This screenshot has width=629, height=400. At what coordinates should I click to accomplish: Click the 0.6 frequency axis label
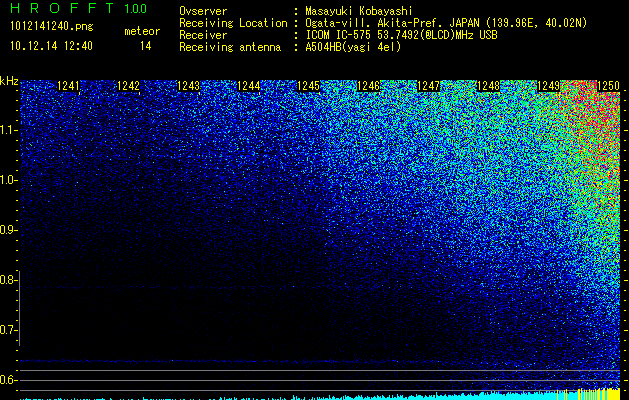8,380
